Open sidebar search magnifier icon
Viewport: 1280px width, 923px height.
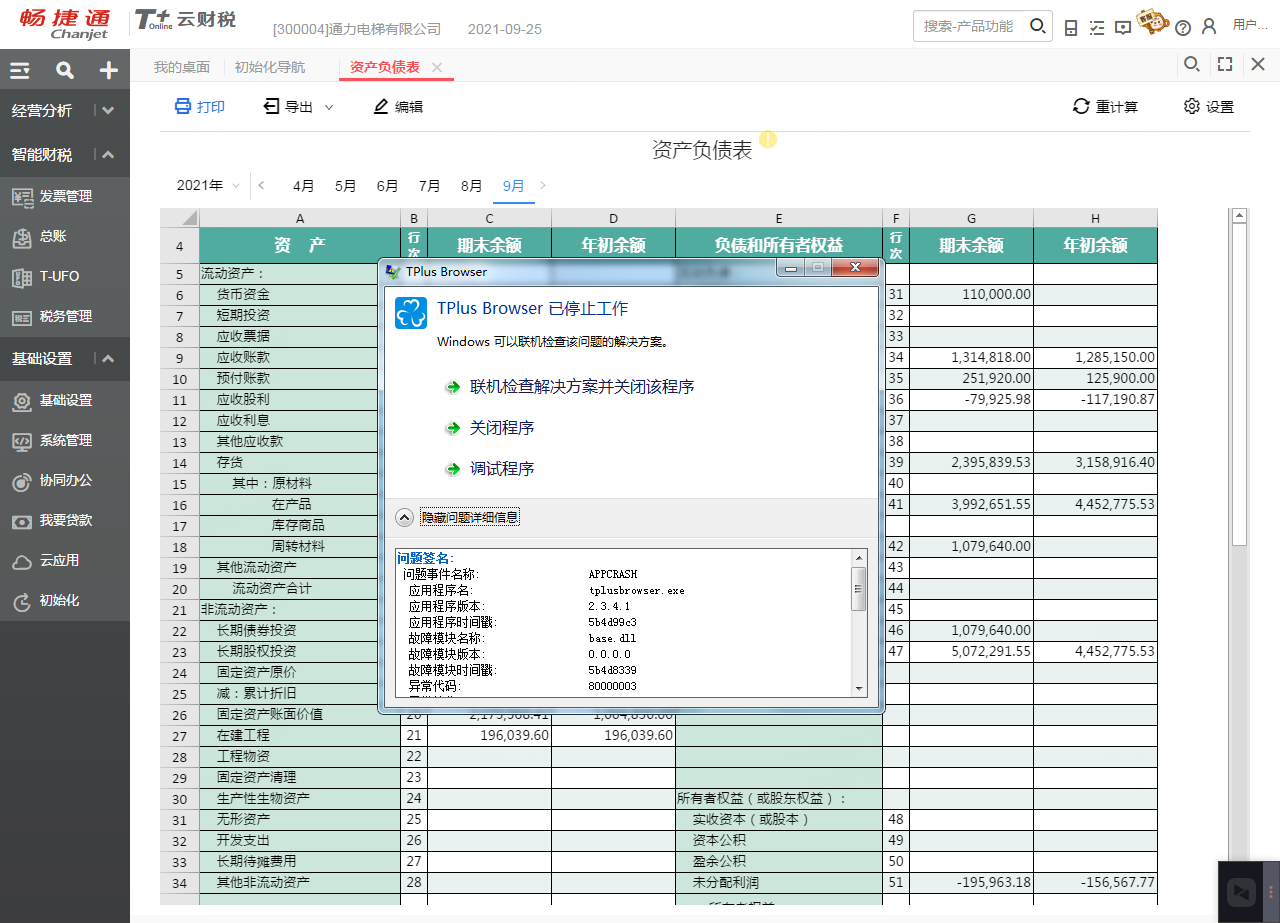(x=65, y=70)
